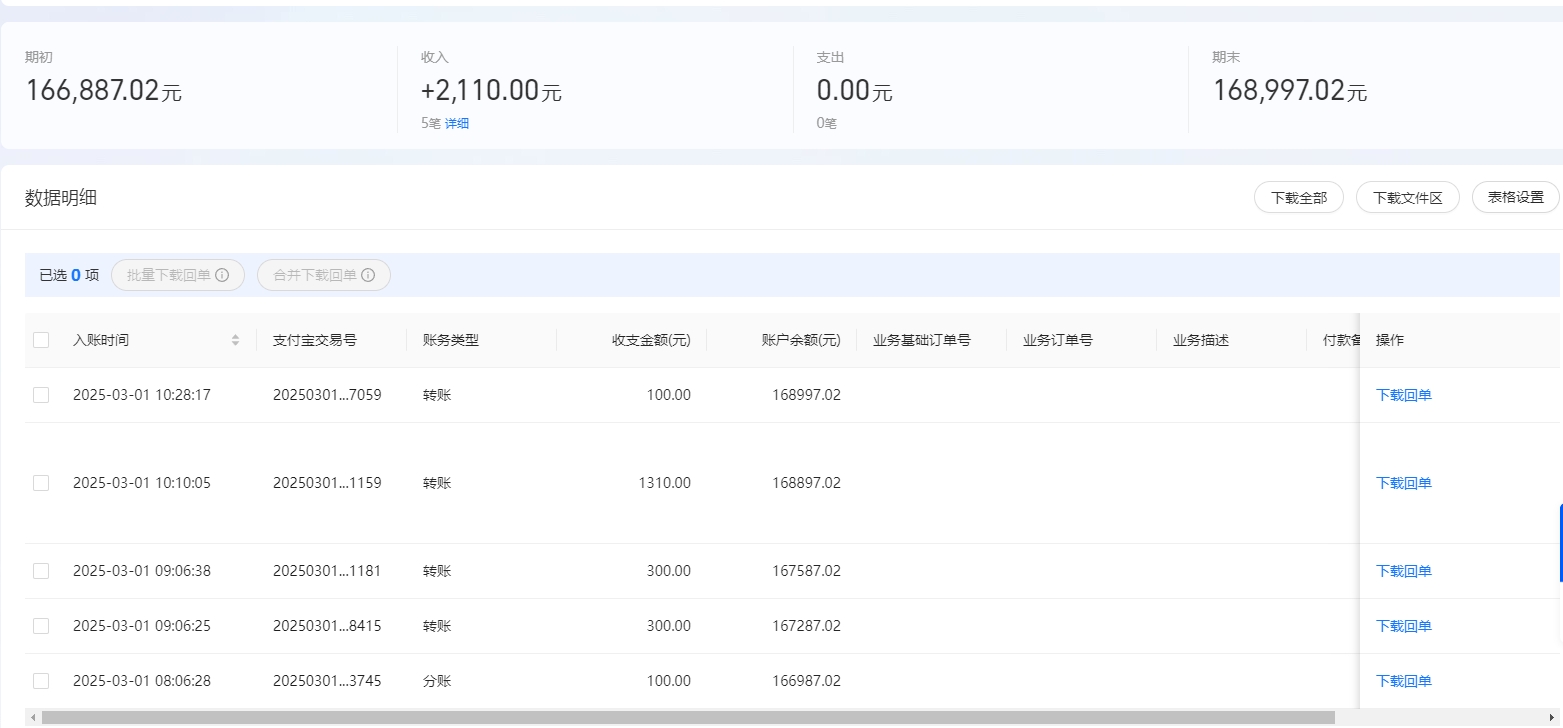
Task: Click the 批量下载回单 button
Action: [x=178, y=275]
